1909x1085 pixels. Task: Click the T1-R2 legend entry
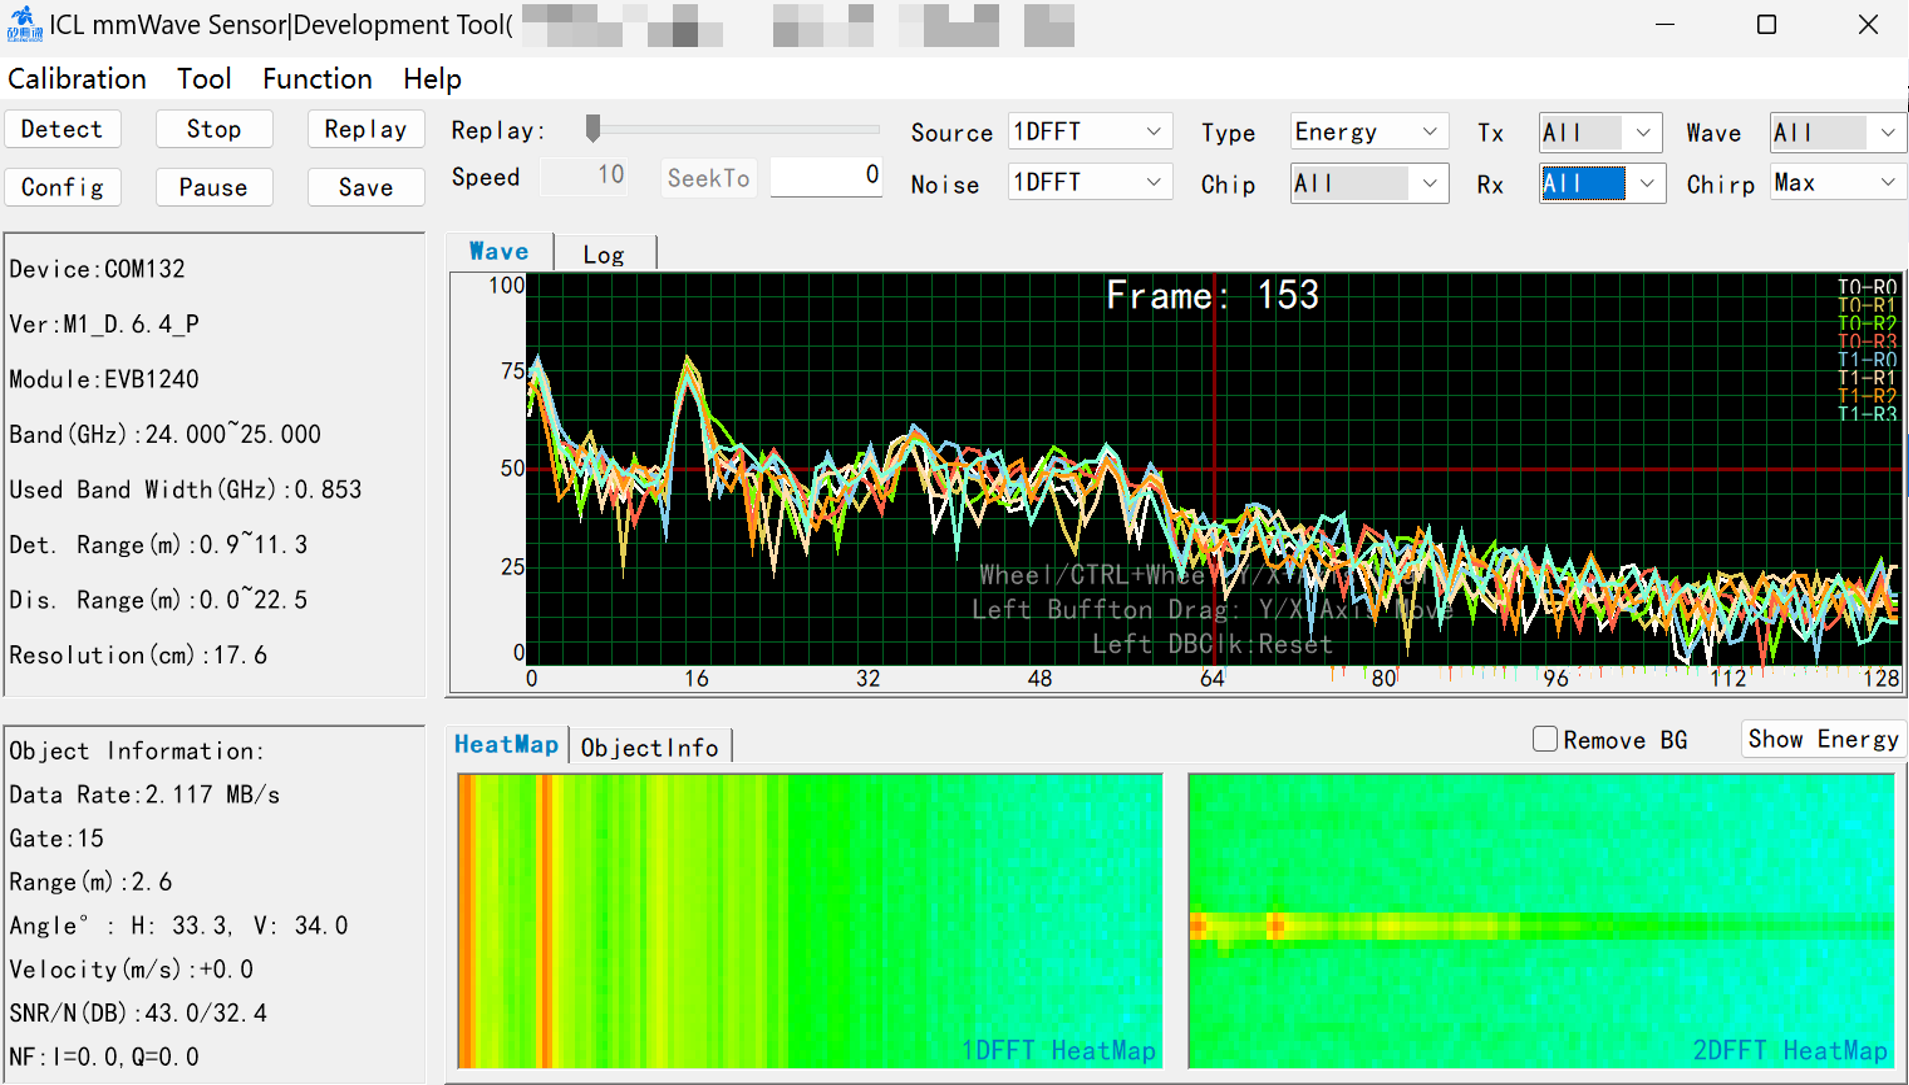pyautogui.click(x=1867, y=396)
